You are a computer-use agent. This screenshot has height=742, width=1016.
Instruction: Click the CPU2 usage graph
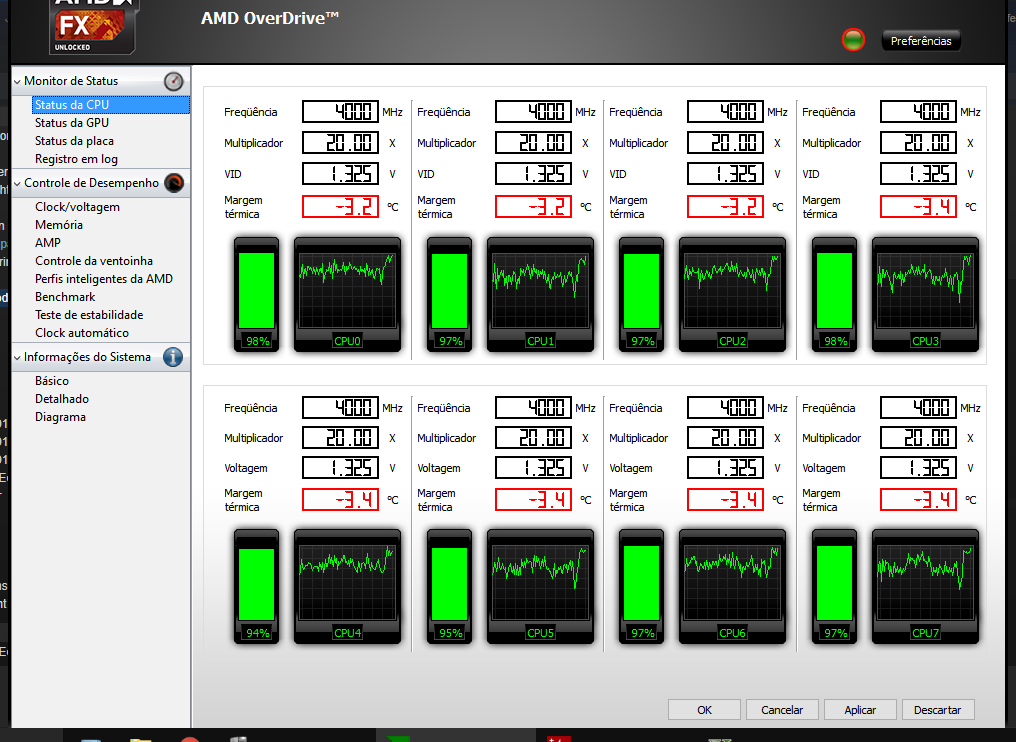pos(732,294)
